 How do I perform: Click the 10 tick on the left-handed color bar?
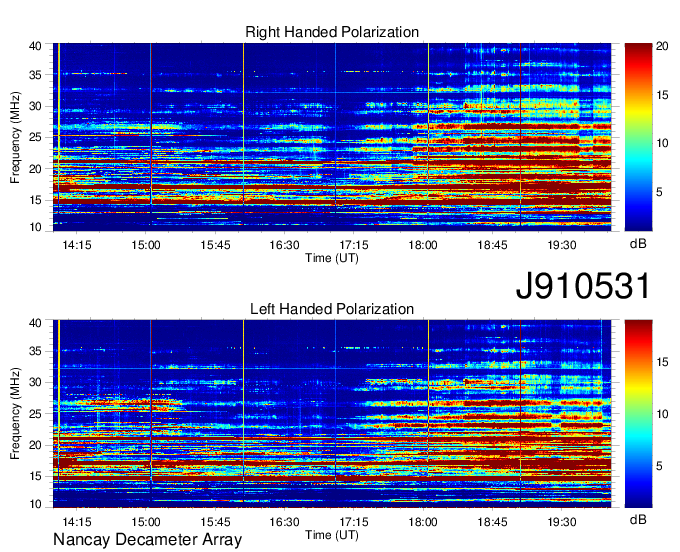(x=662, y=414)
